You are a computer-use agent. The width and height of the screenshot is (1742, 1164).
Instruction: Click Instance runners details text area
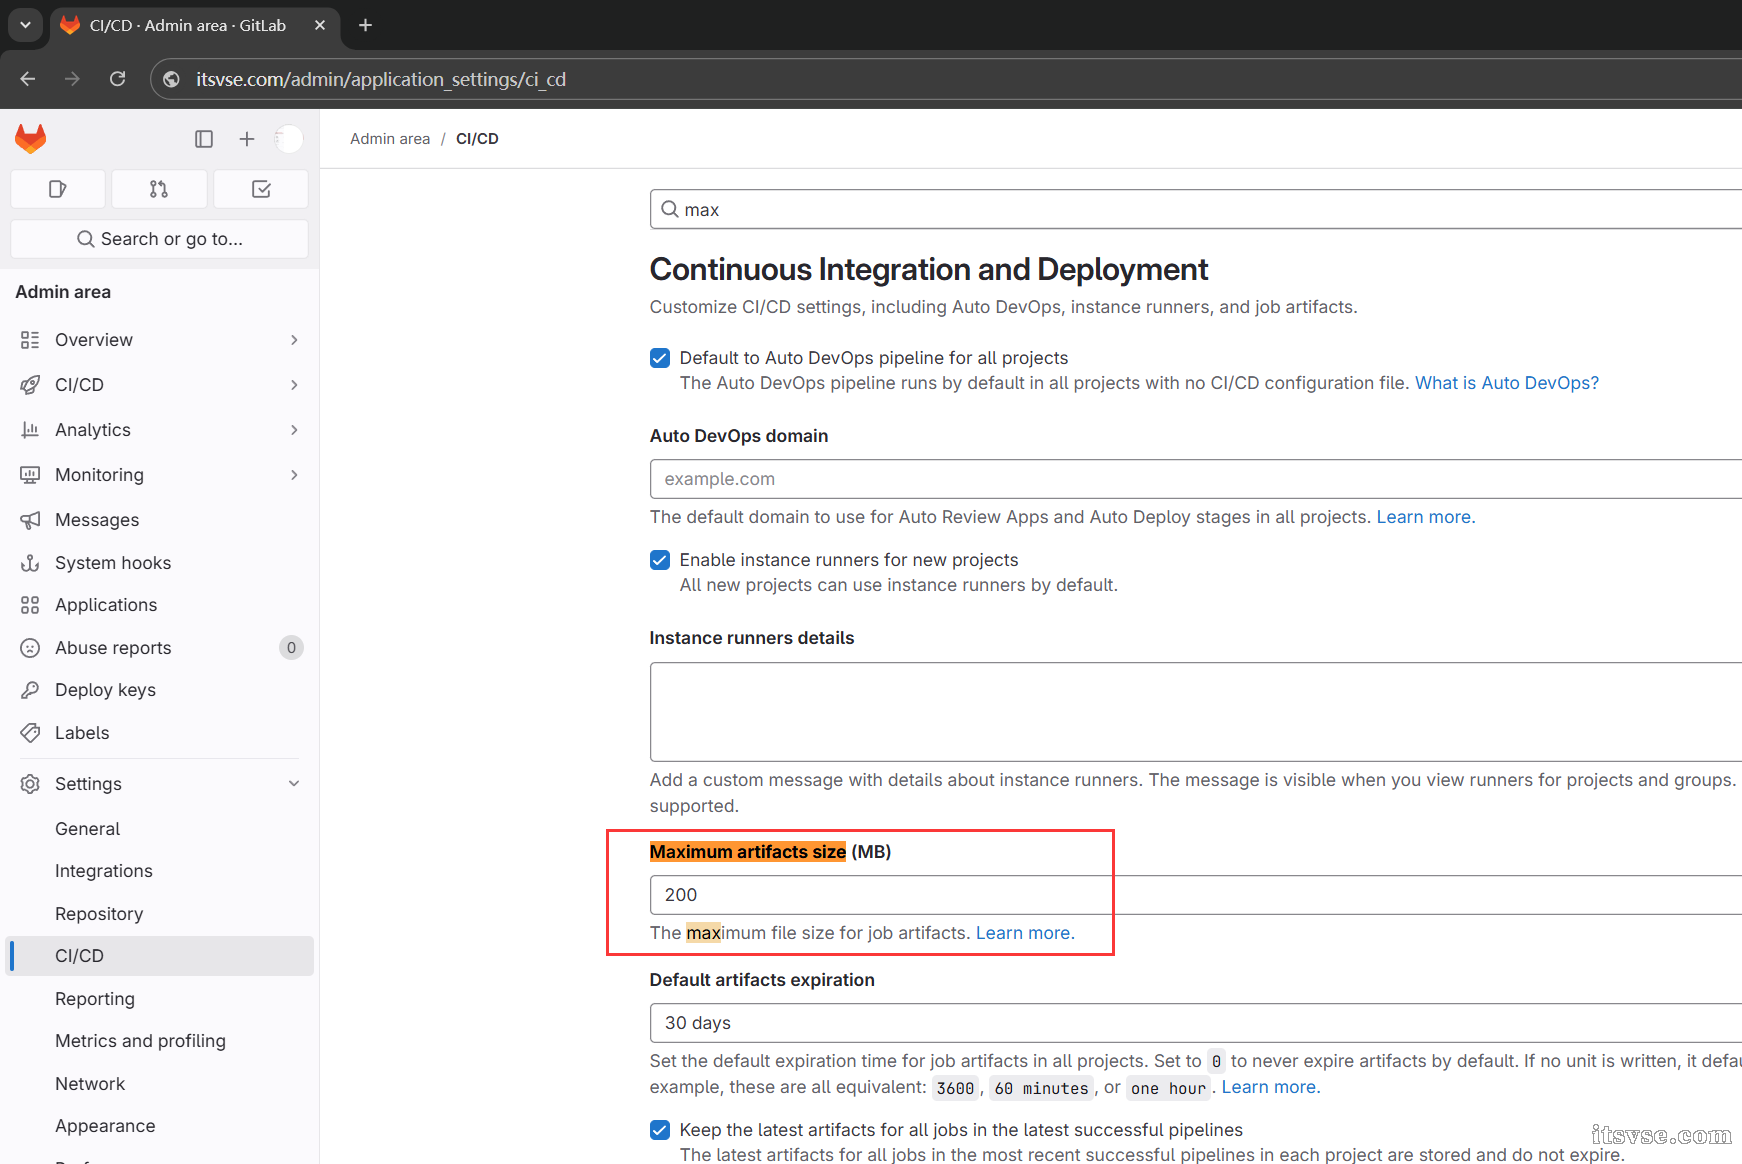pos(1195,712)
